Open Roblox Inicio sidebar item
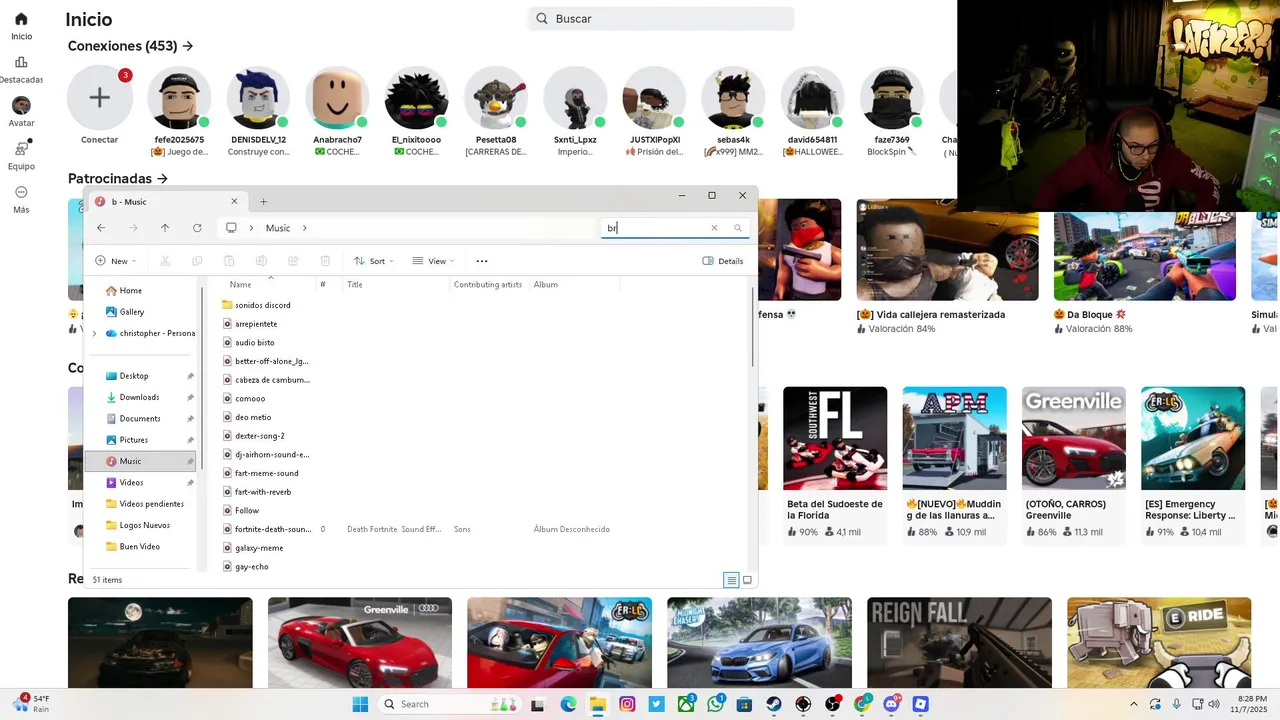1280x720 pixels. pos(21,26)
